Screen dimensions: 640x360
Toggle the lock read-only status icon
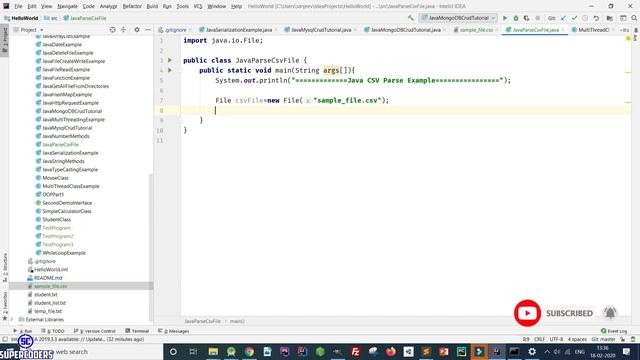click(x=622, y=339)
